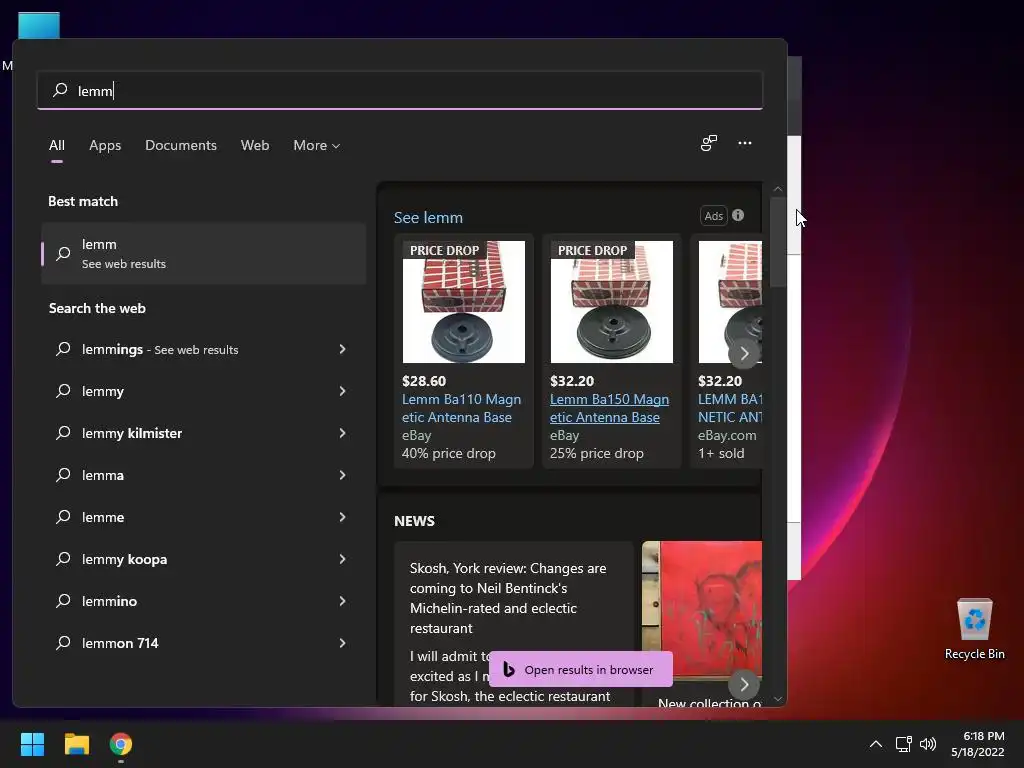Click the Bing logo icon

[509, 669]
